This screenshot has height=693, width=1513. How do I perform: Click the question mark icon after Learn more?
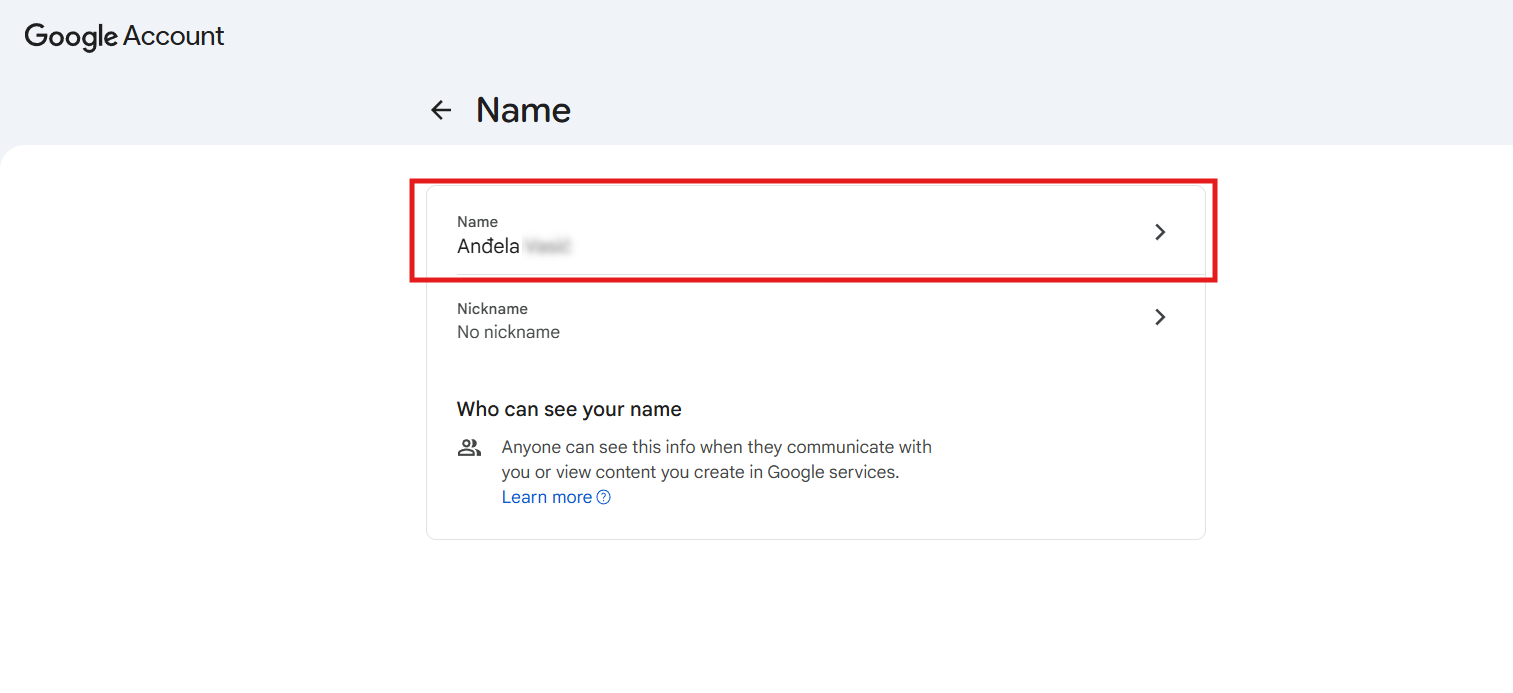(x=604, y=498)
